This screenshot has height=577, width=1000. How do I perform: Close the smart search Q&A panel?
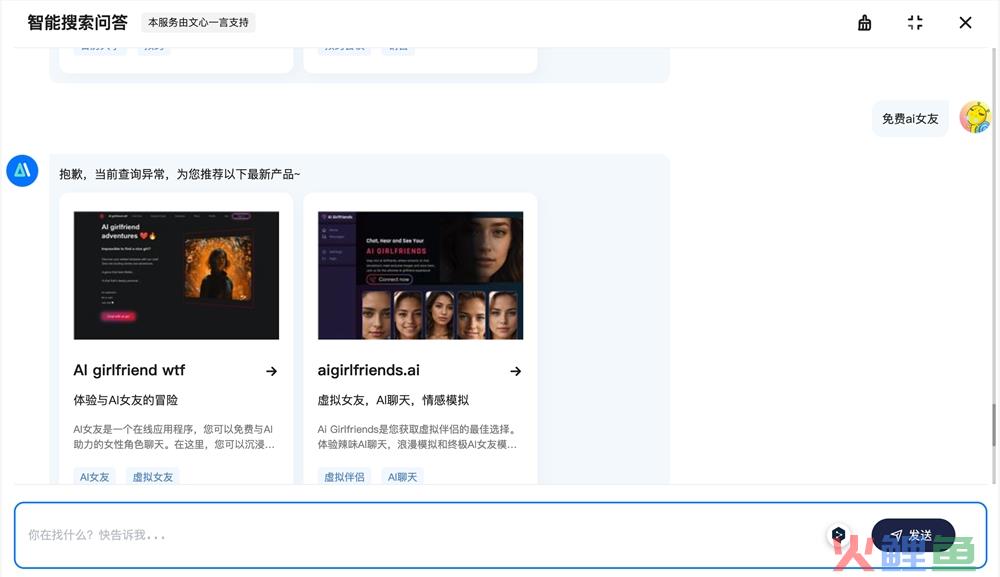965,23
